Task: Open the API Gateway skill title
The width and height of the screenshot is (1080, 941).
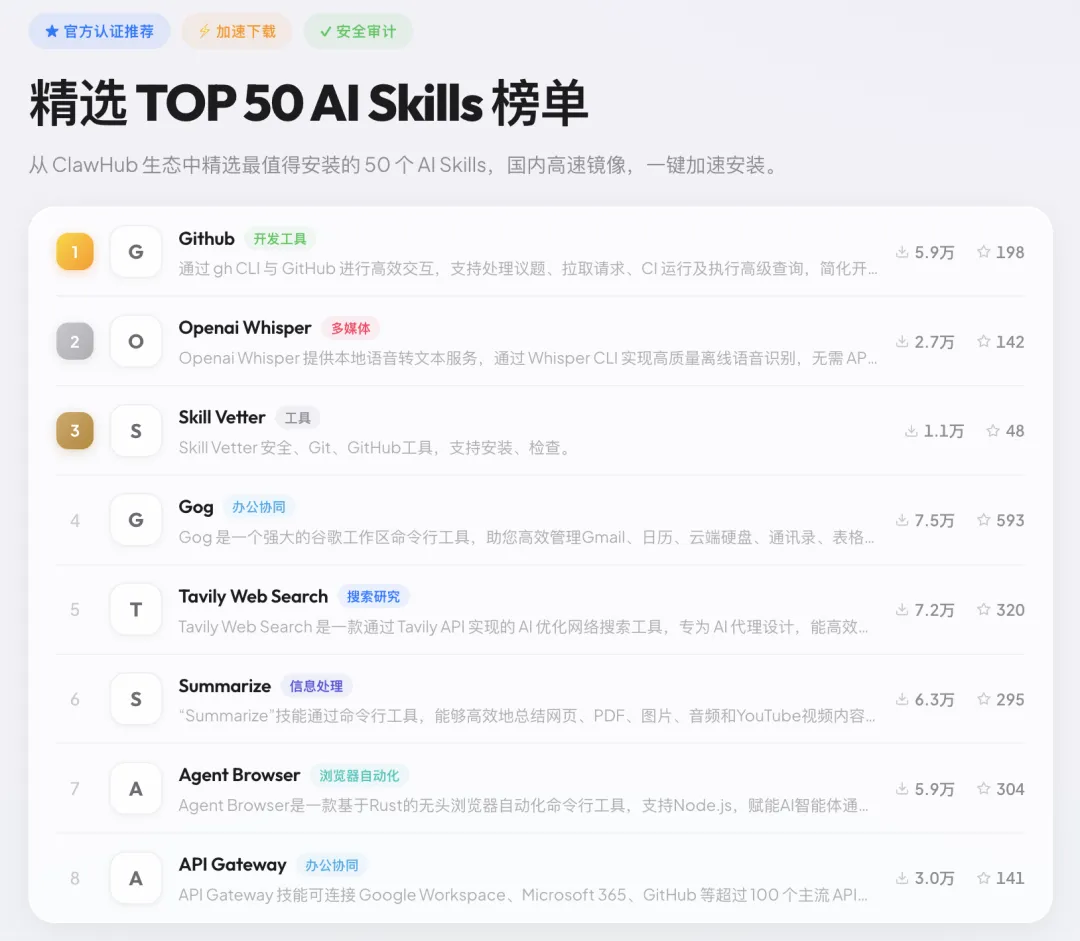Action: coord(232,865)
